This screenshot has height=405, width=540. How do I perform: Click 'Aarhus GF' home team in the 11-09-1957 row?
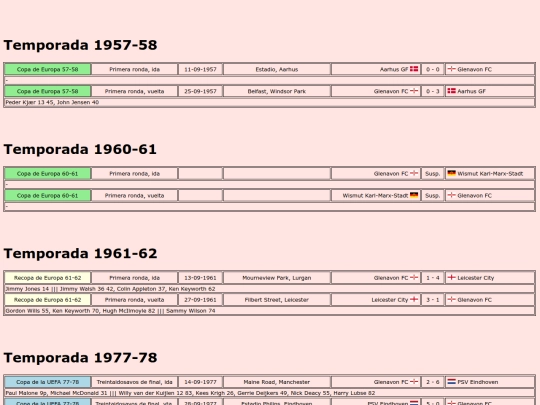(394, 69)
